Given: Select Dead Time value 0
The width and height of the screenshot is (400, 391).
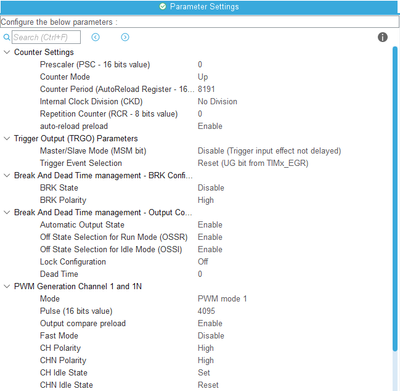Looking at the screenshot, I should pos(200,274).
